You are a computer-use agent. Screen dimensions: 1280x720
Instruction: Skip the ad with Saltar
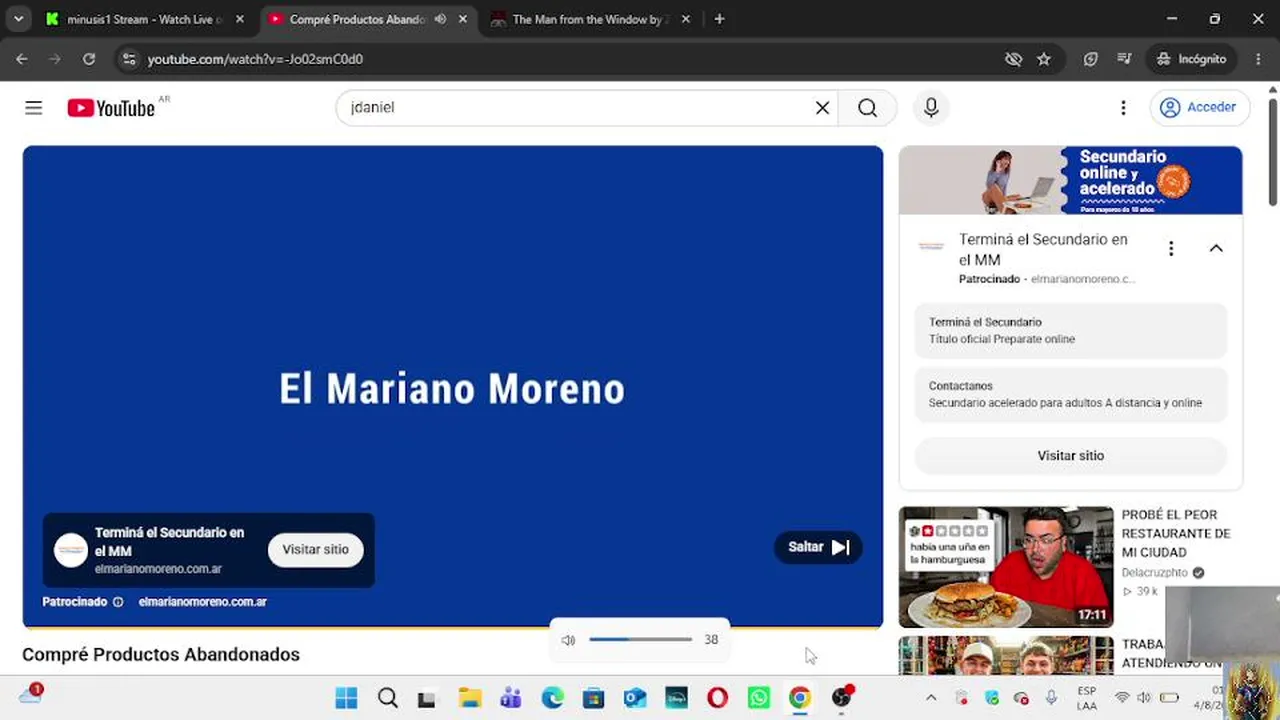818,547
